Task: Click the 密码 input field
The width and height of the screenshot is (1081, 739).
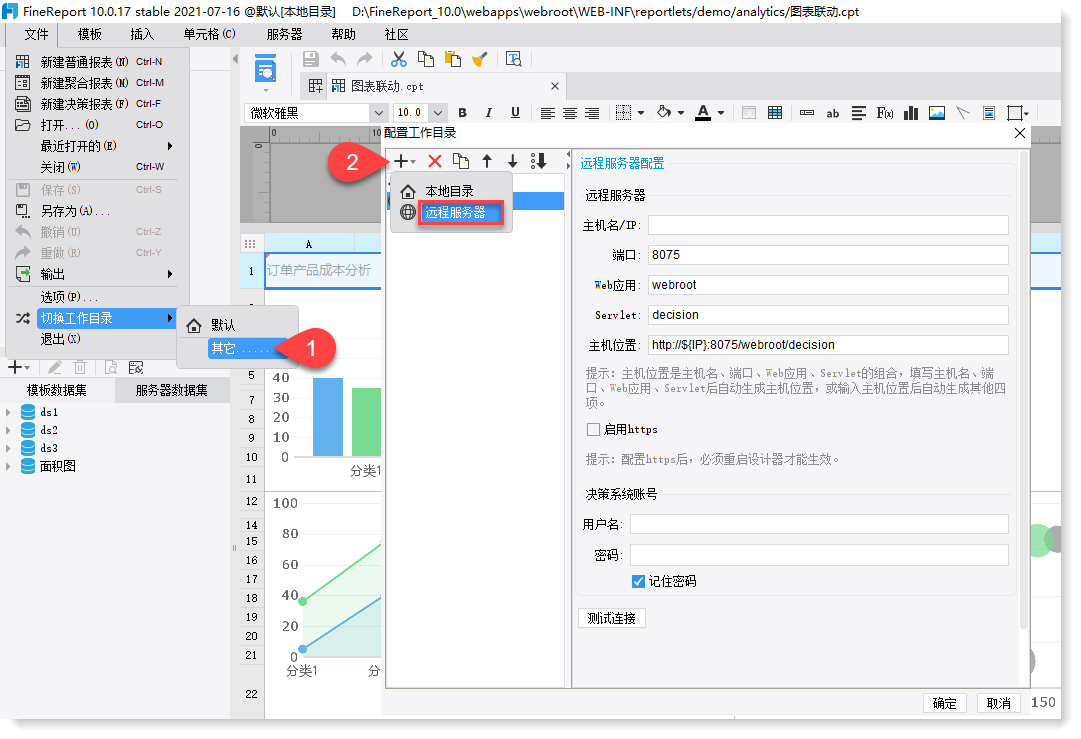Action: tap(819, 555)
